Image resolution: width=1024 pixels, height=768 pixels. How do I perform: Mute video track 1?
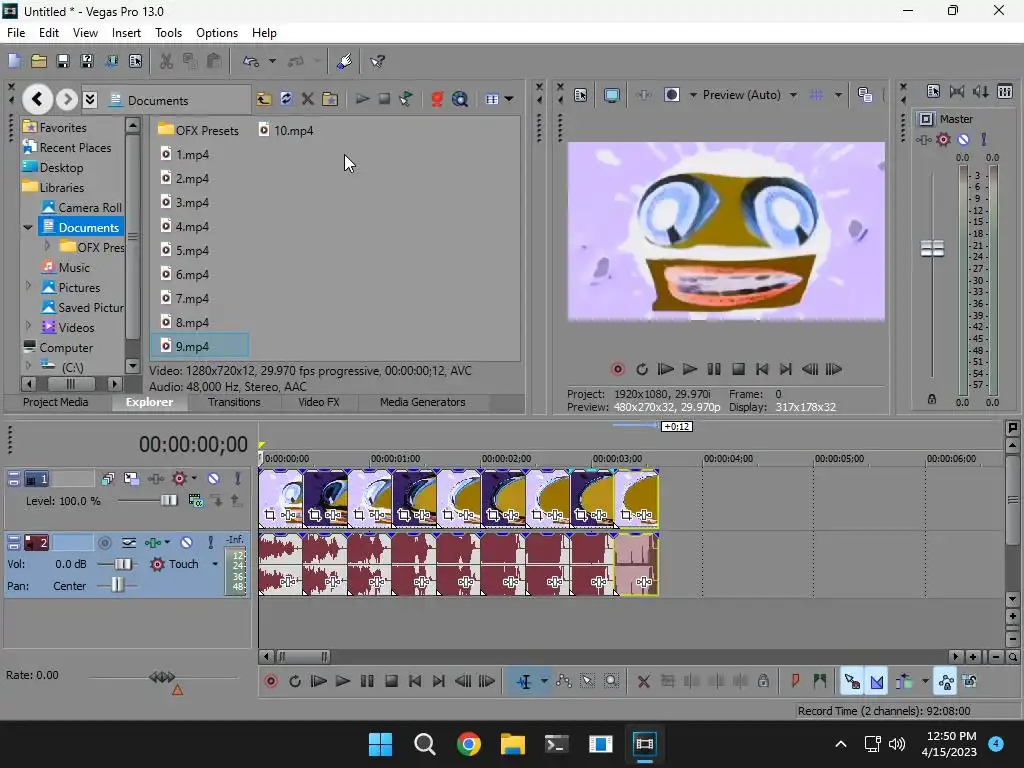point(213,479)
